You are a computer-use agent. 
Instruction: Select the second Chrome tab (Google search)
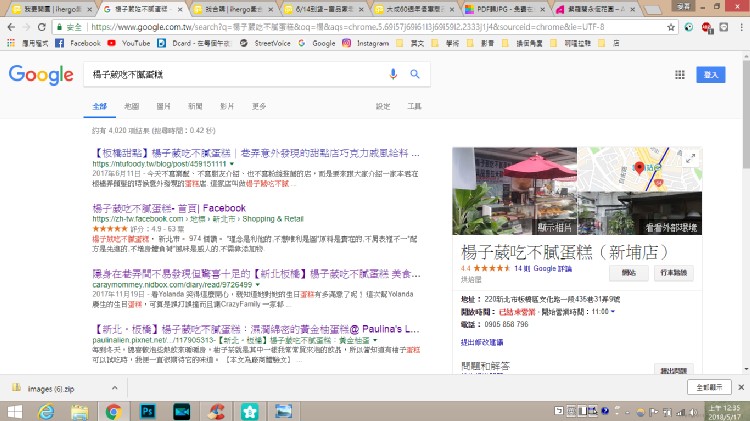tap(142, 9)
